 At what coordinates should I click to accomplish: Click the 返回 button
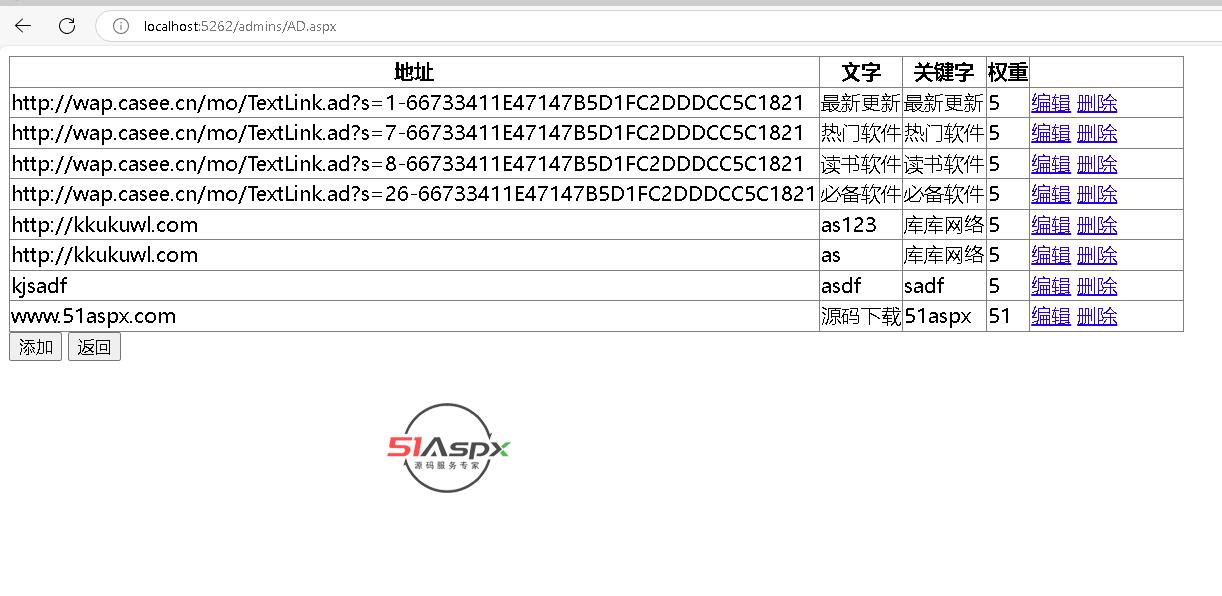pos(94,347)
